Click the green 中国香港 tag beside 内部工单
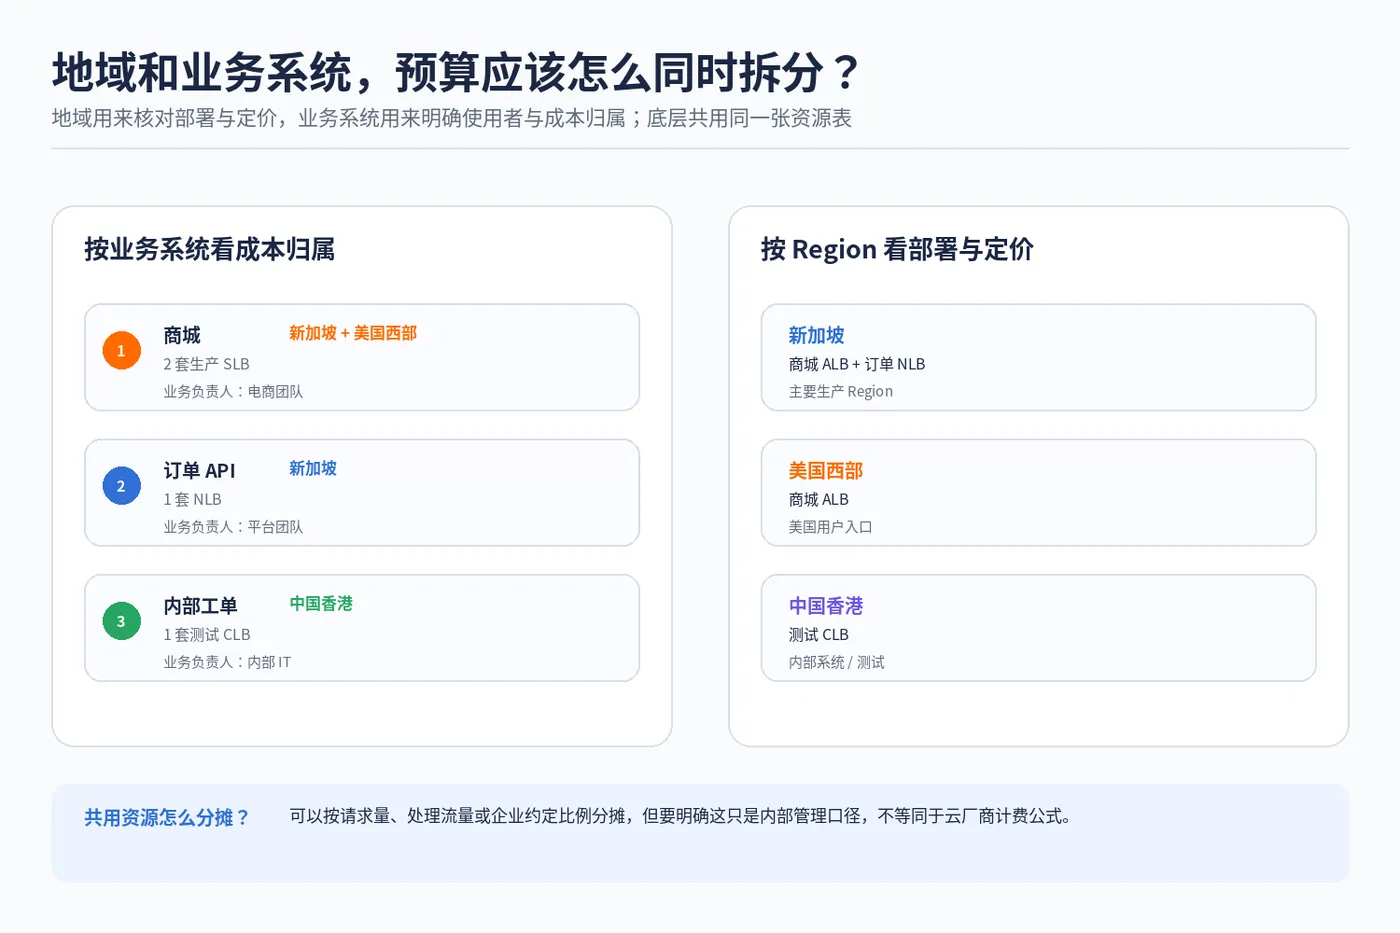 tap(321, 603)
